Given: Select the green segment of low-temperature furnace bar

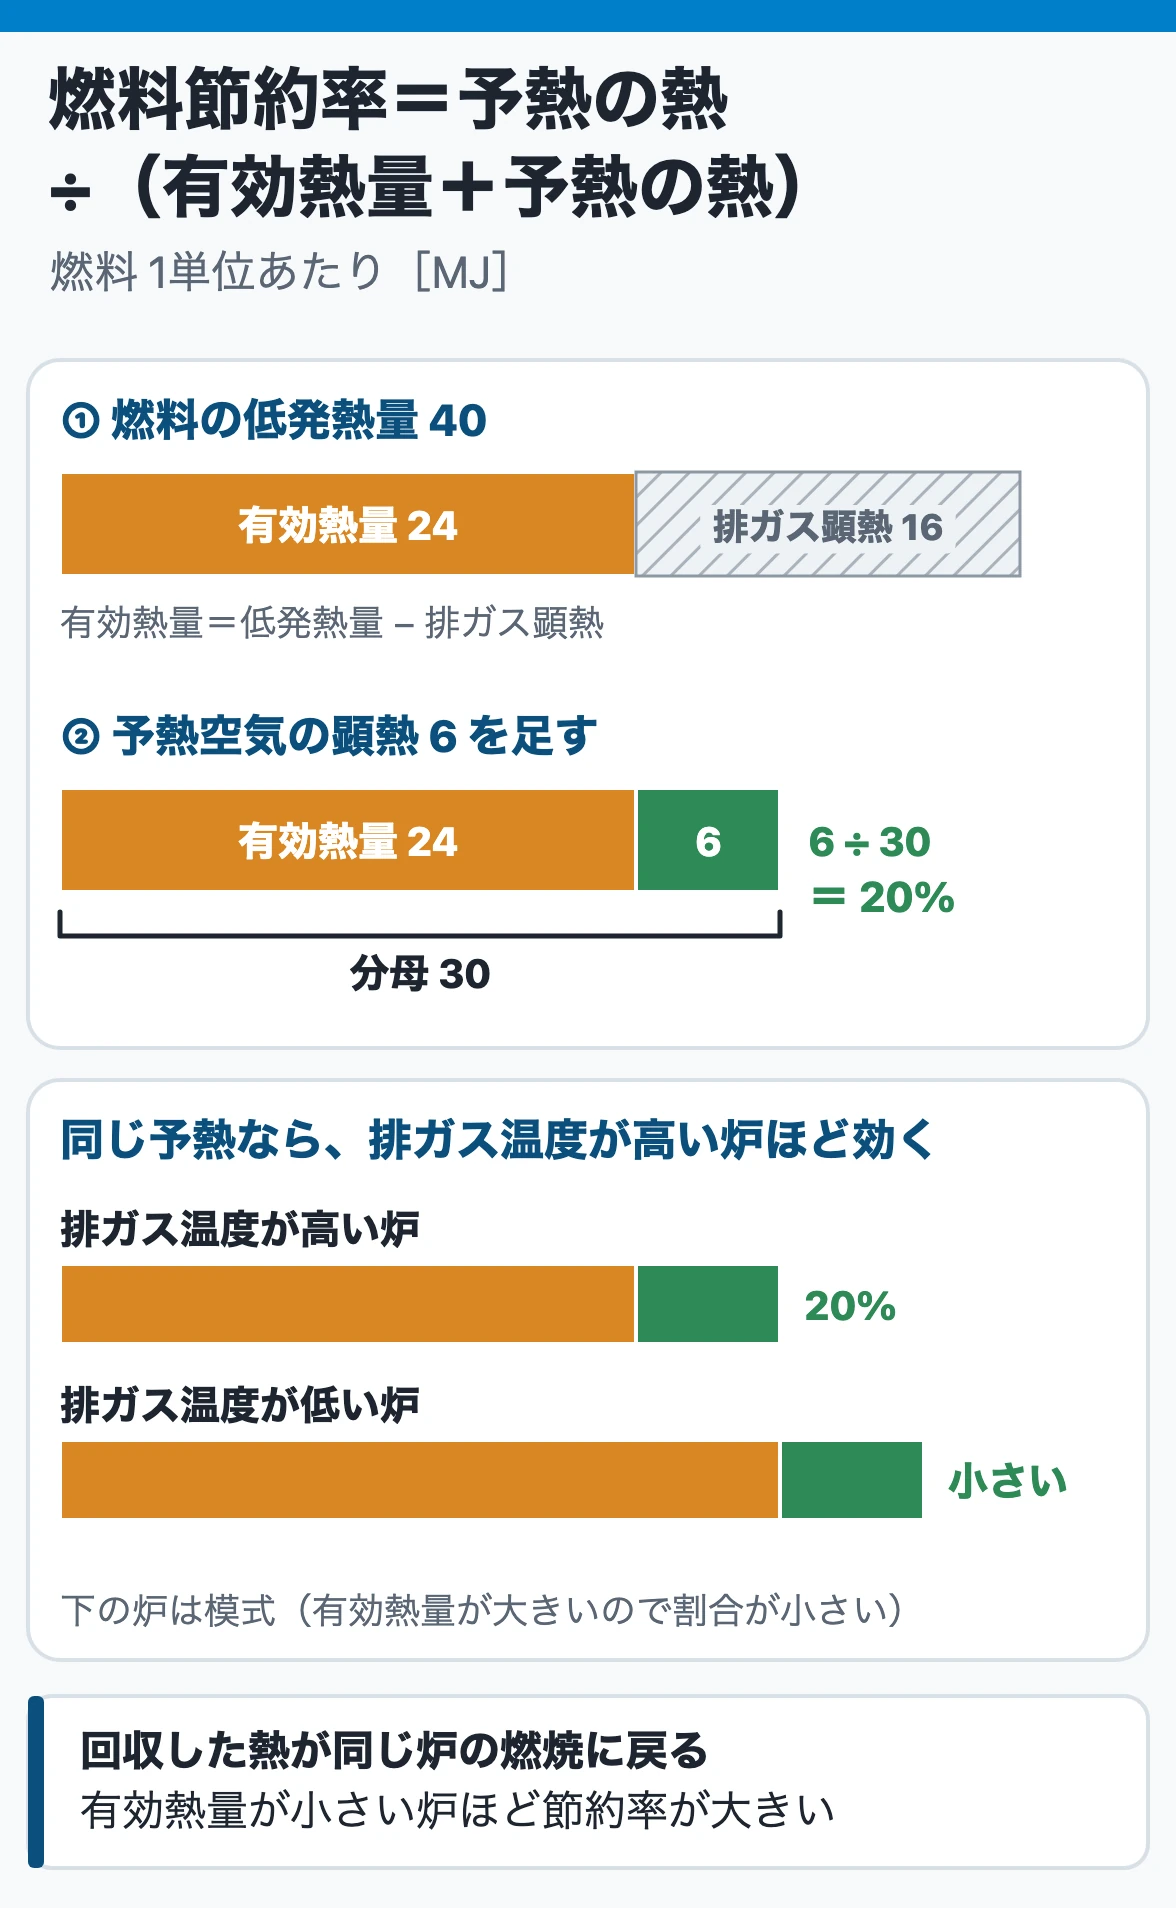Looking at the screenshot, I should (x=852, y=1480).
